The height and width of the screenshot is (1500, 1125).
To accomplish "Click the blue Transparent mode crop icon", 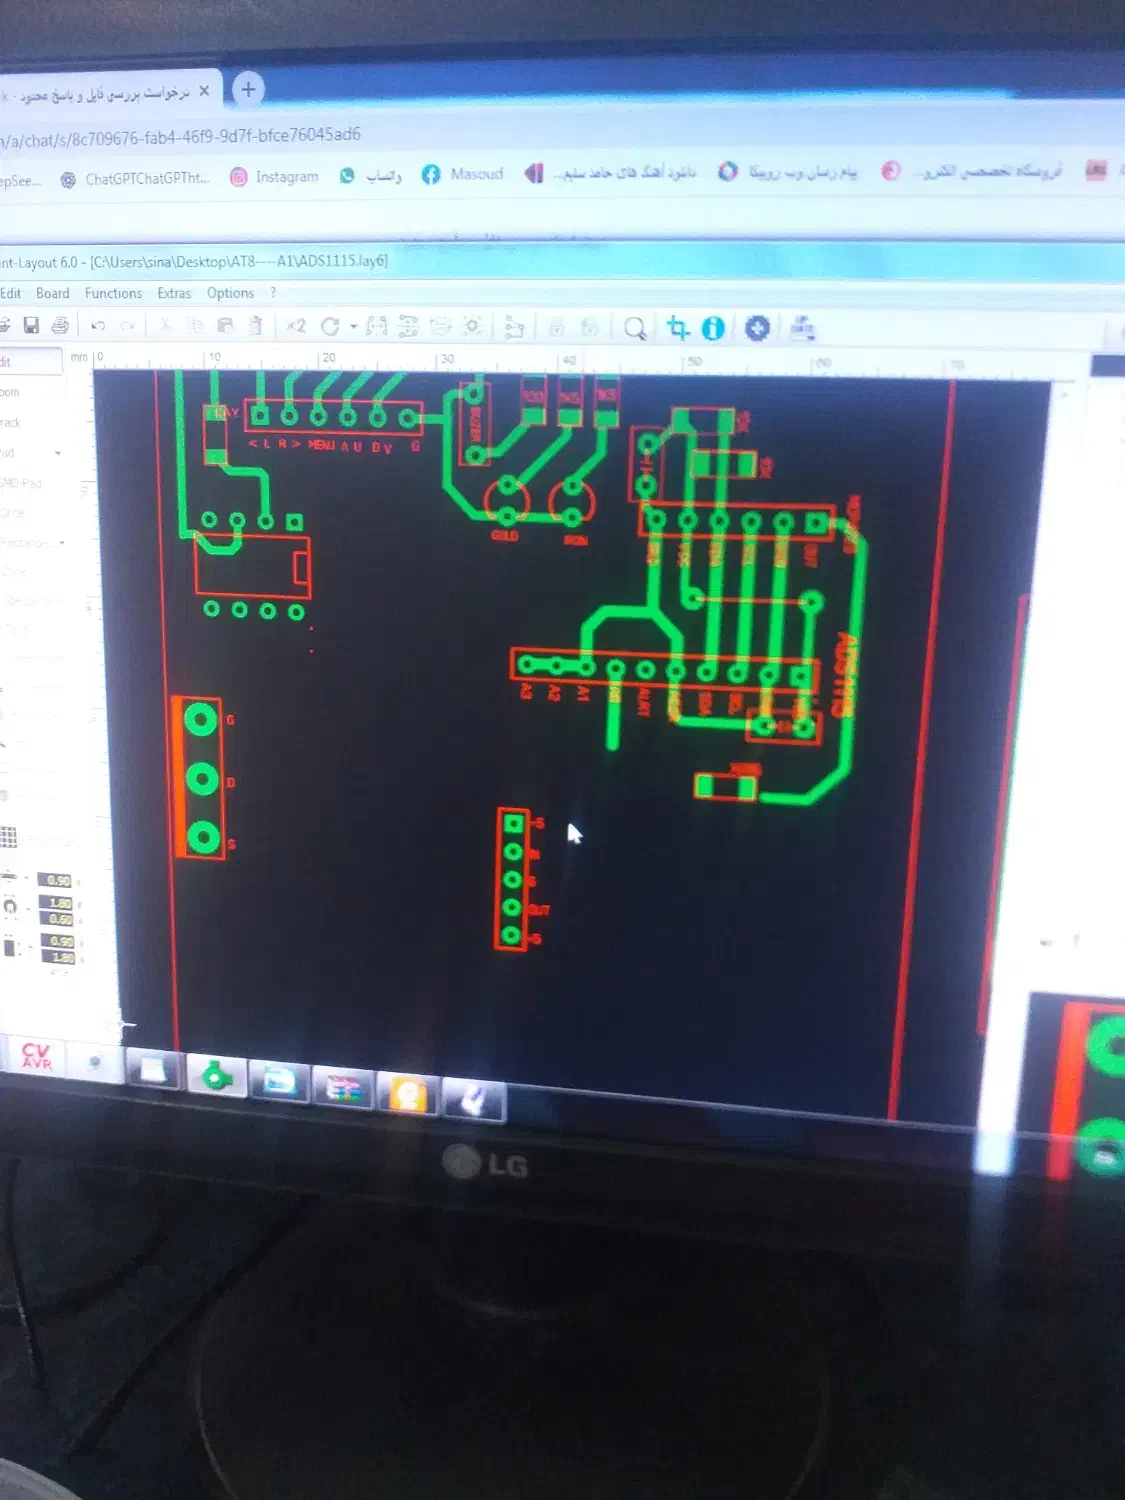I will point(678,327).
